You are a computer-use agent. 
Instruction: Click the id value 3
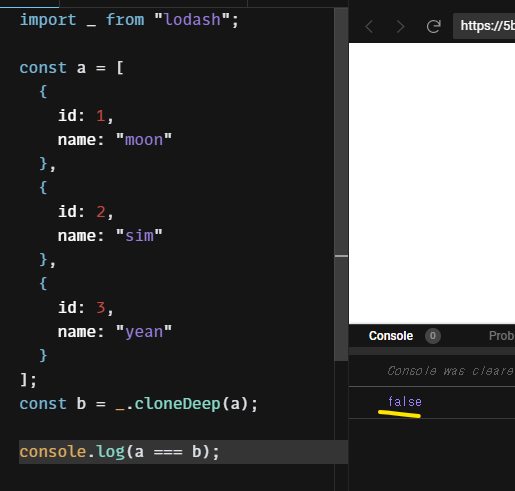pyautogui.click(x=101, y=308)
